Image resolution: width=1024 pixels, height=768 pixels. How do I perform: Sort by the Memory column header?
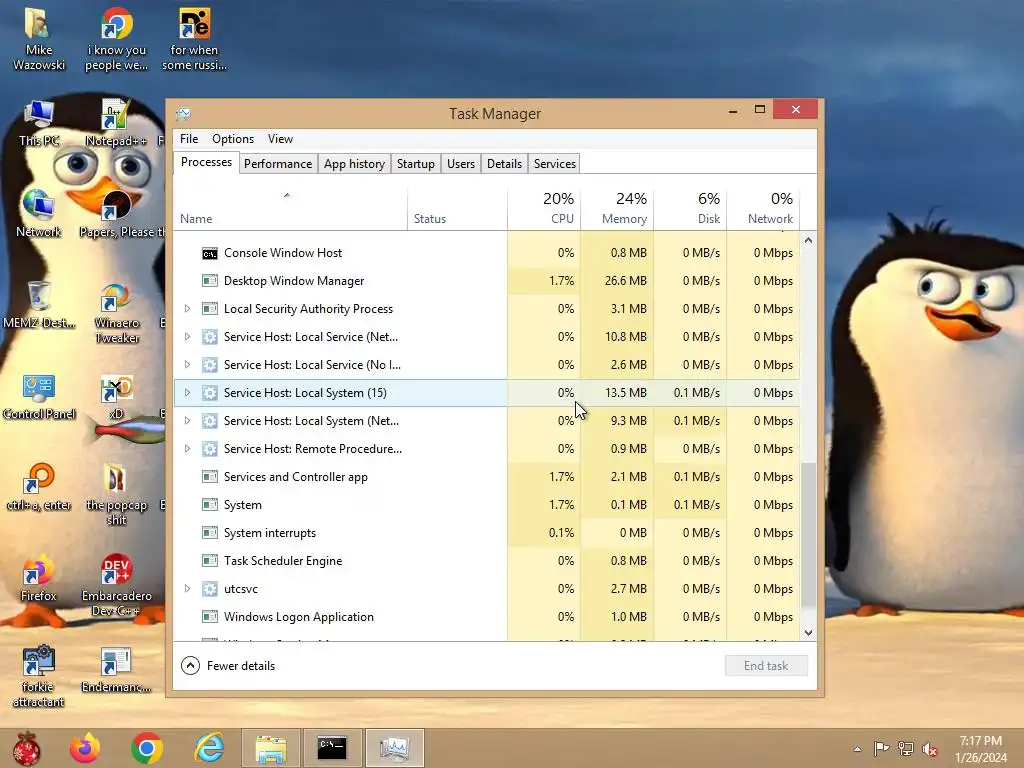coord(617,209)
